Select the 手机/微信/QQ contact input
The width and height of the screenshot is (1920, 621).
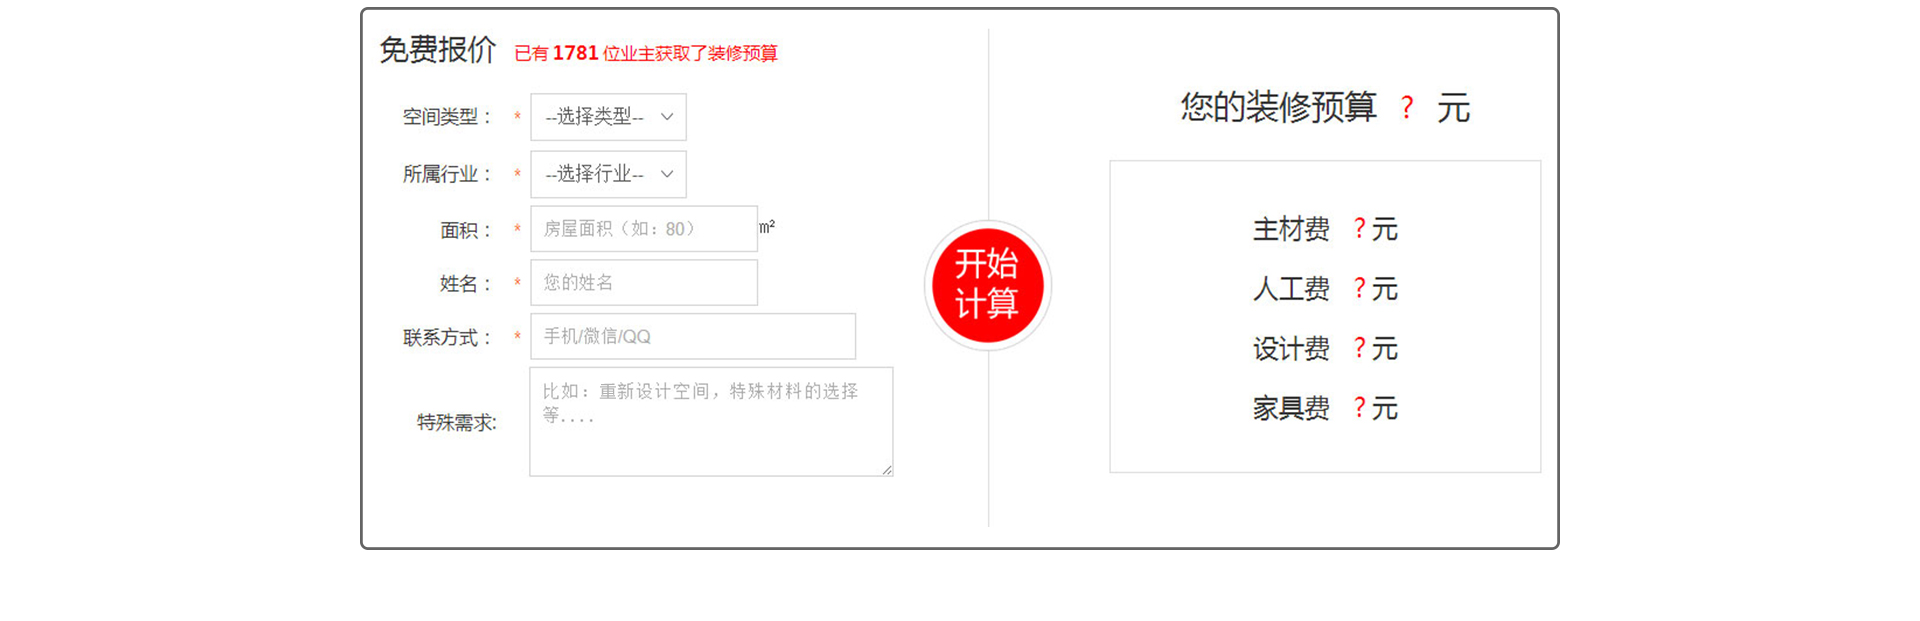(693, 336)
